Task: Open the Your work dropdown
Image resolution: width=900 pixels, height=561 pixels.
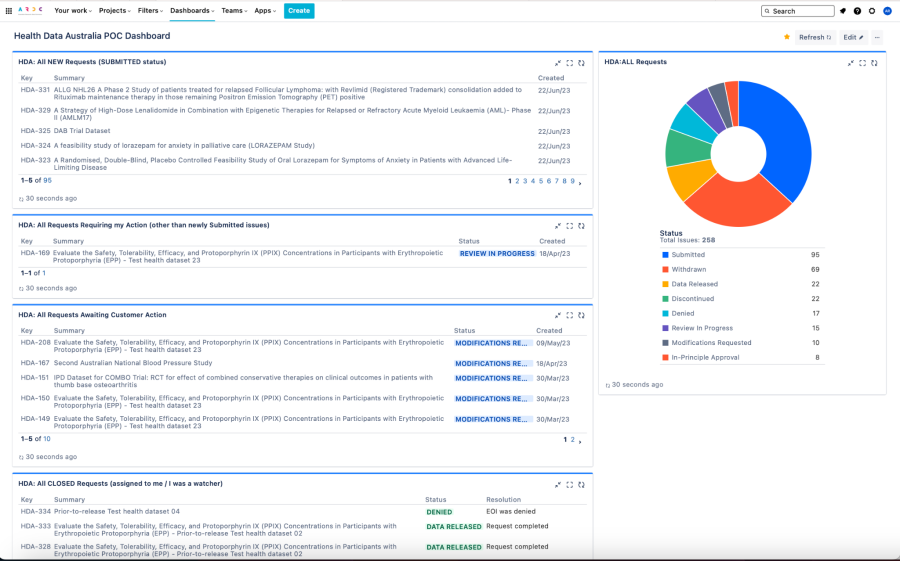Action: click(73, 11)
